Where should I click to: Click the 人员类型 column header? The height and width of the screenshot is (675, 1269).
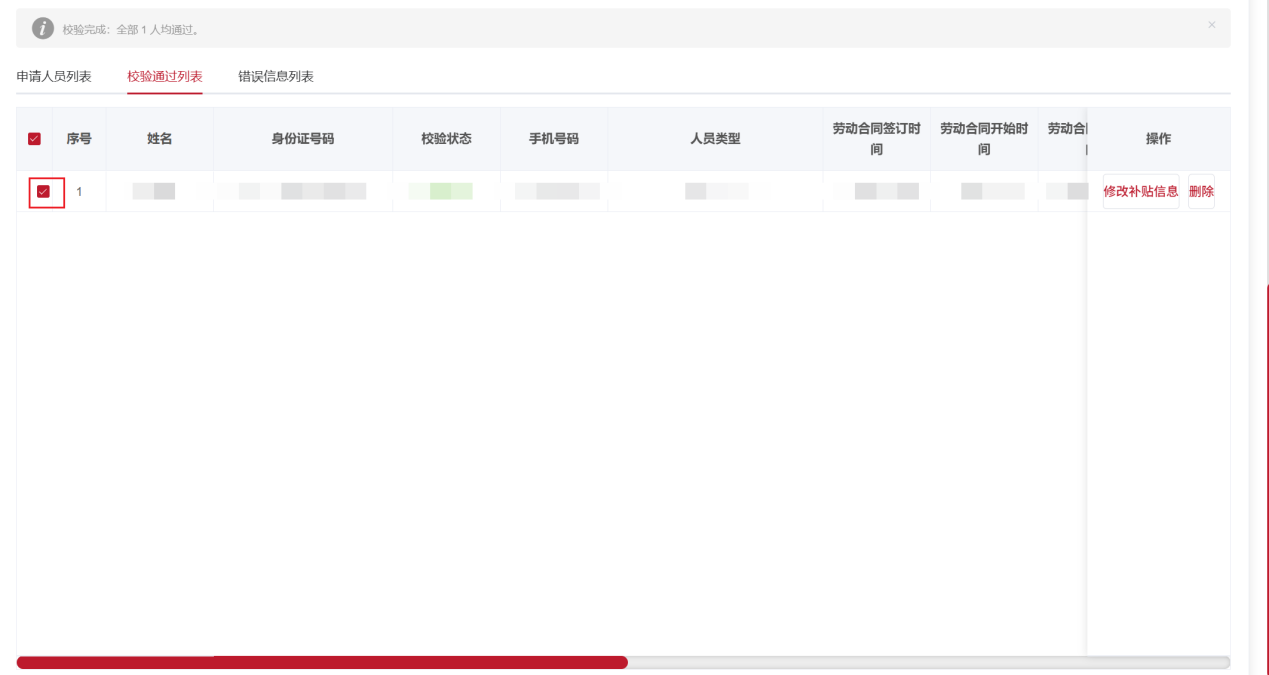coord(715,139)
